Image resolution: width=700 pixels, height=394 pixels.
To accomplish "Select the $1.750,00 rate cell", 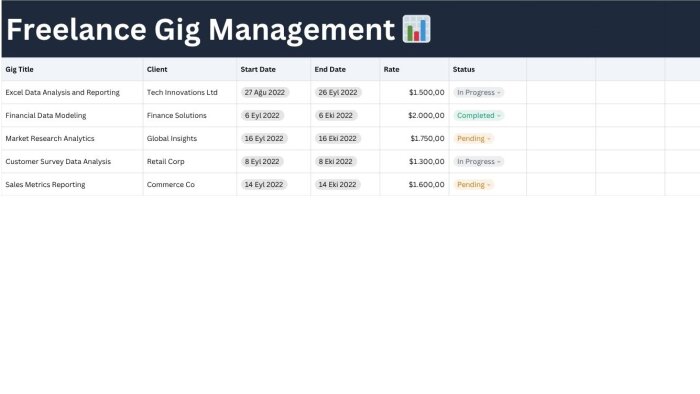I will (414, 139).
